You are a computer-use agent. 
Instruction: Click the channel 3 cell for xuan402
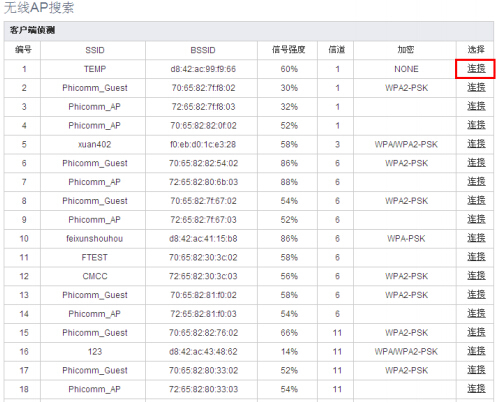337,144
